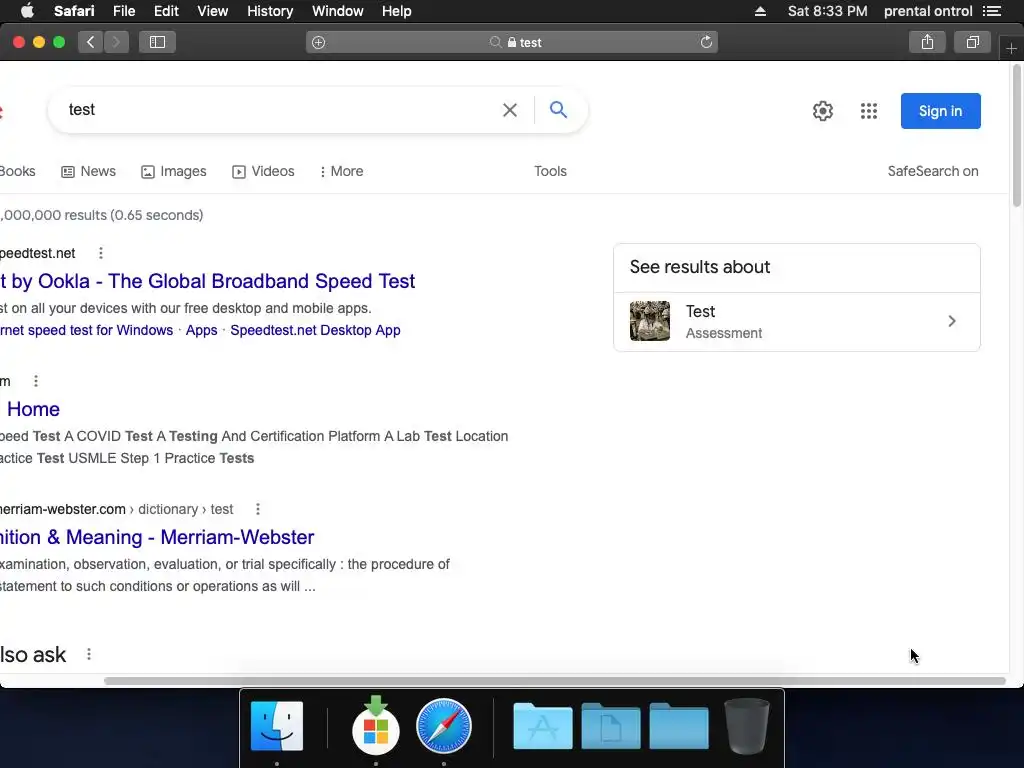
Task: Open options dots next to also ask
Action: tap(89, 654)
